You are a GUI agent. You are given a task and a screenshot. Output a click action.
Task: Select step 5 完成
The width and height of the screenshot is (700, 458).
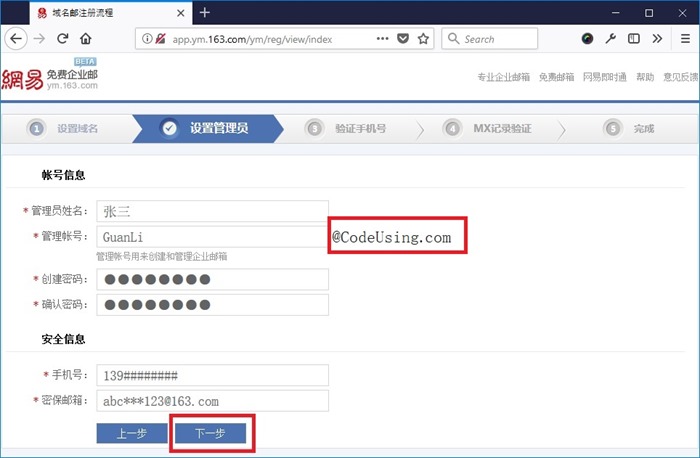(629, 129)
